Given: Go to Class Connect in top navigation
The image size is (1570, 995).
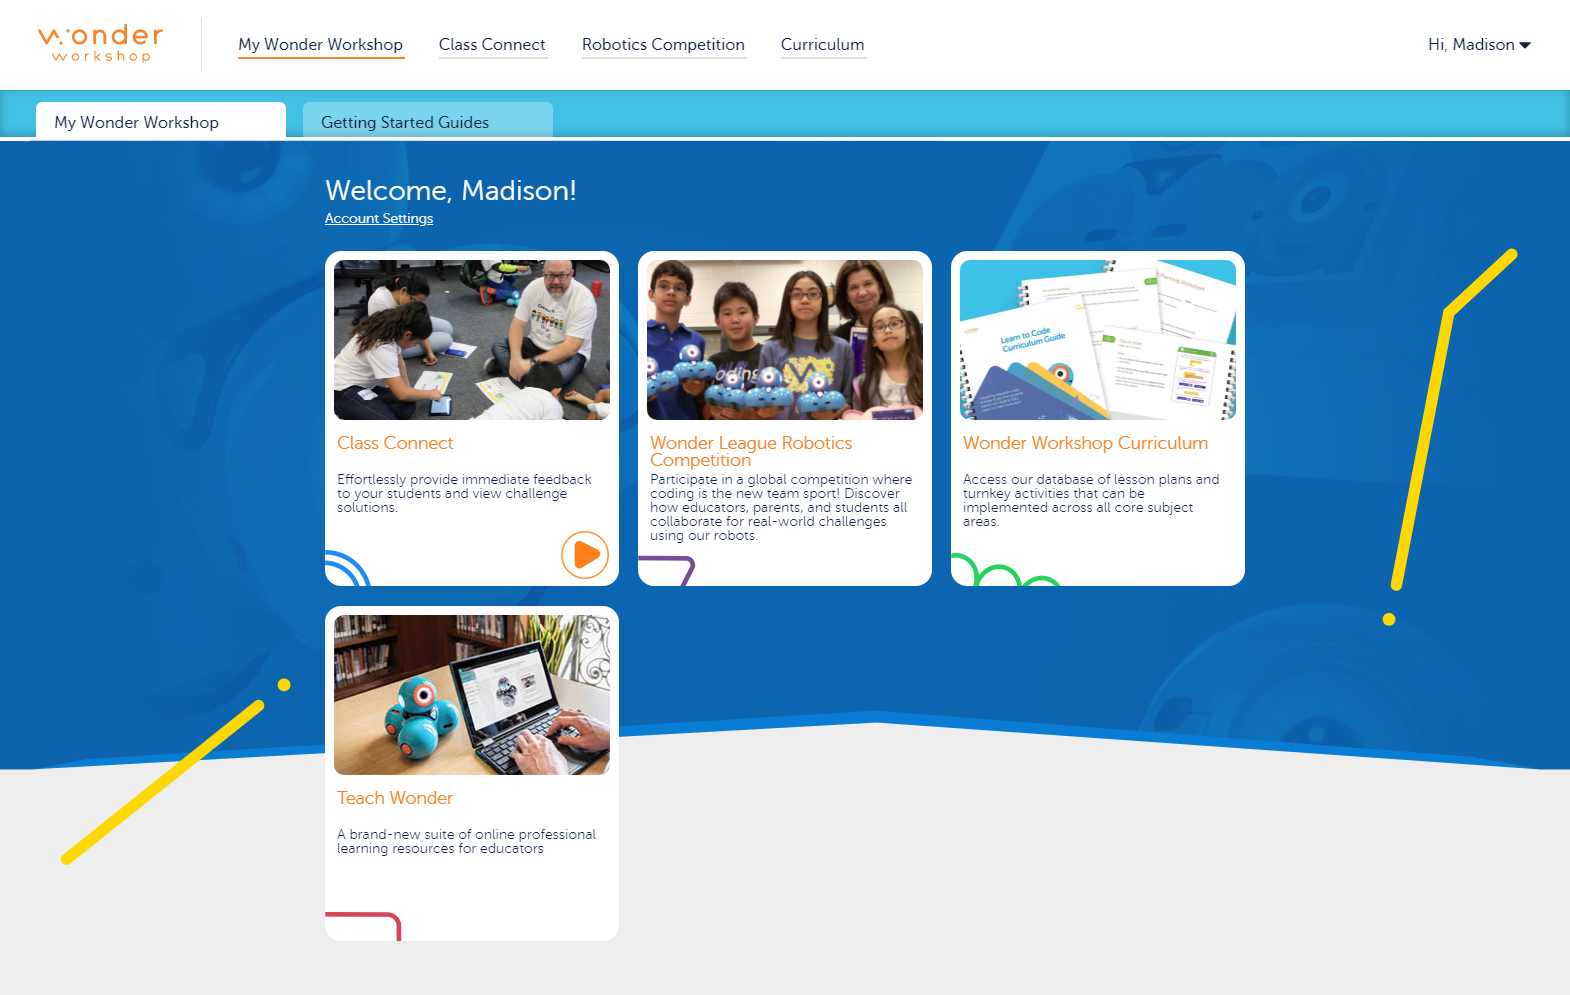Looking at the screenshot, I should coord(492,44).
